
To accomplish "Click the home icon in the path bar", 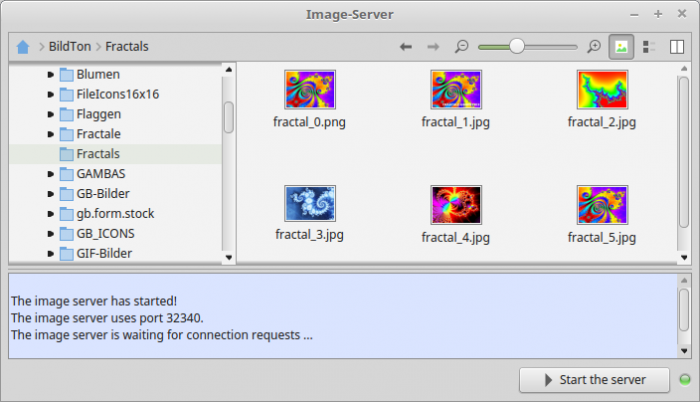I will (22, 46).
